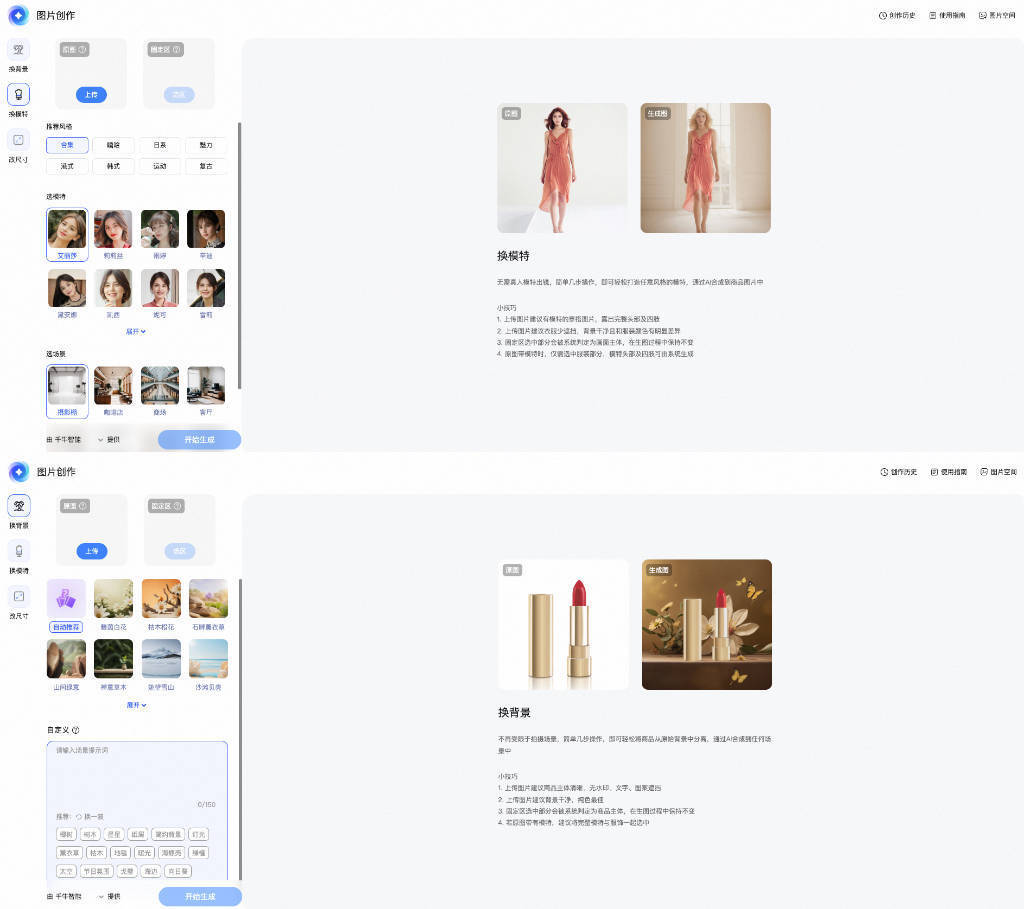
Task: Click the 自动推荐 purple cards icon
Action: [x=66, y=598]
